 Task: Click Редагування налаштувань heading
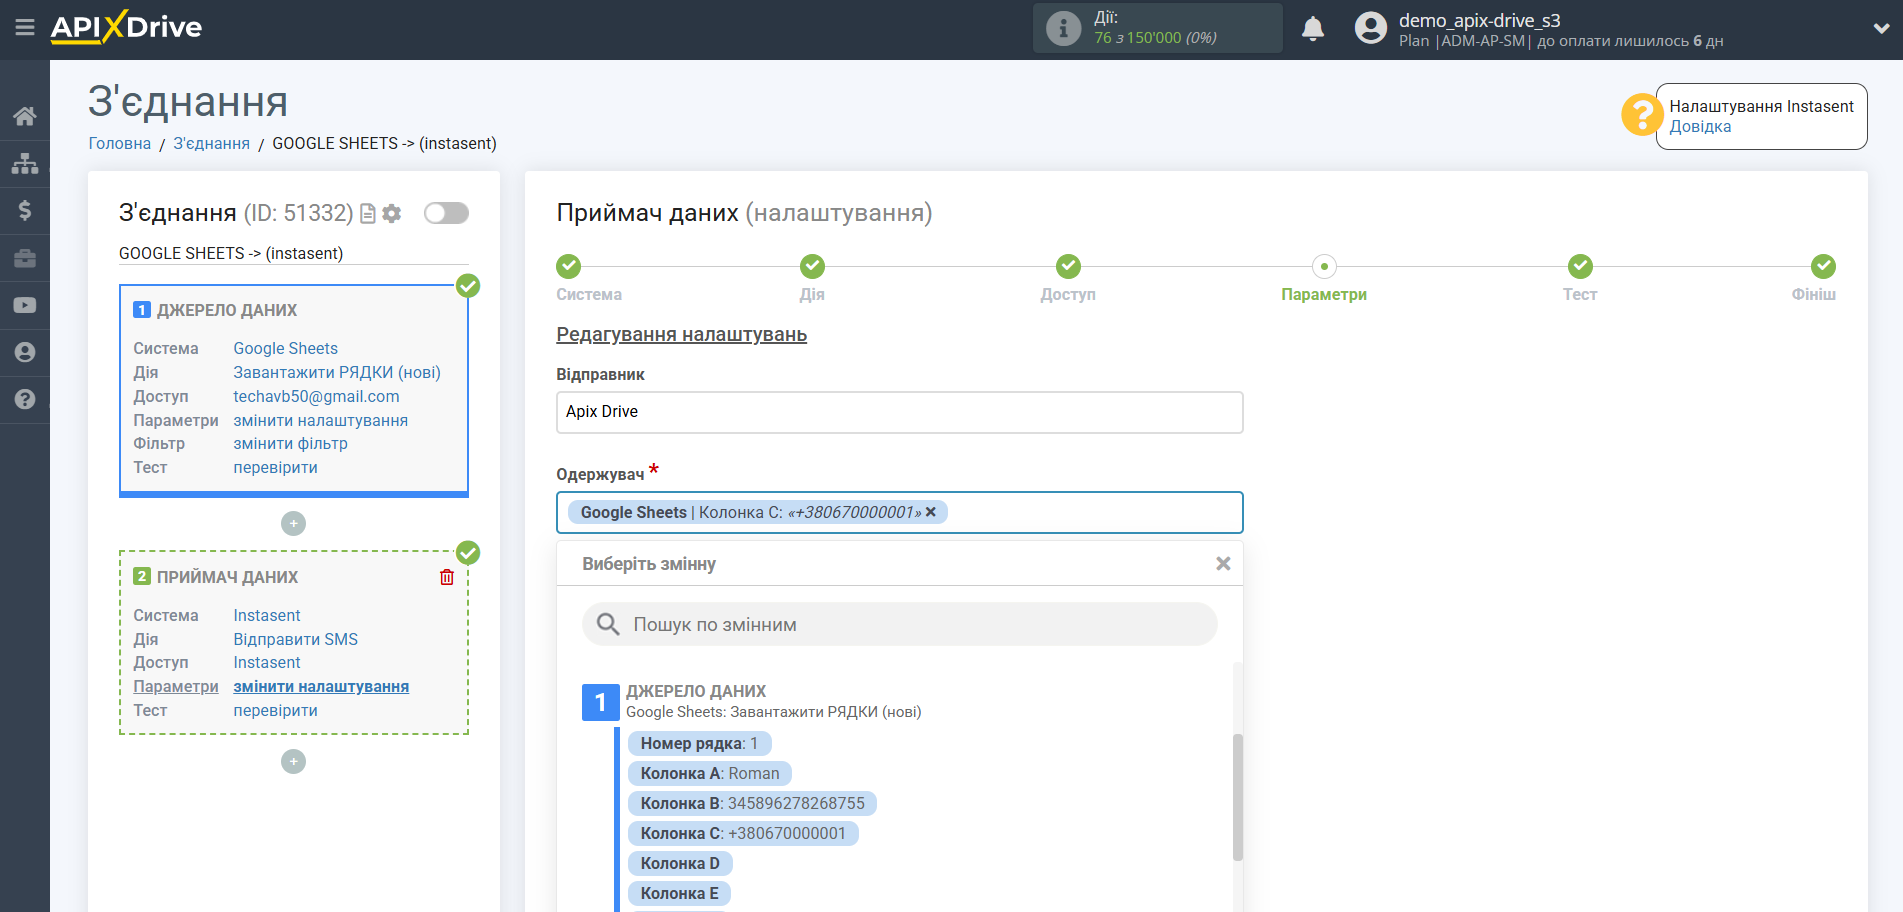[681, 335]
